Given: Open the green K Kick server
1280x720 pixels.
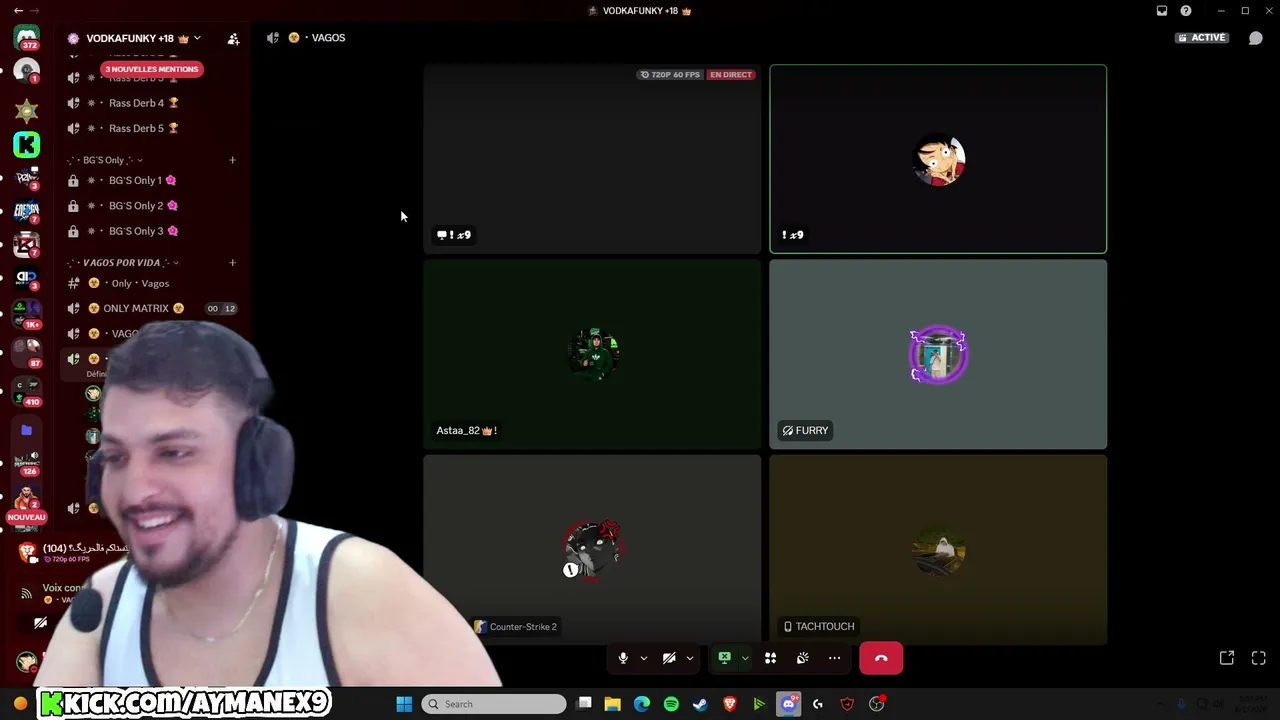Looking at the screenshot, I should pyautogui.click(x=27, y=144).
